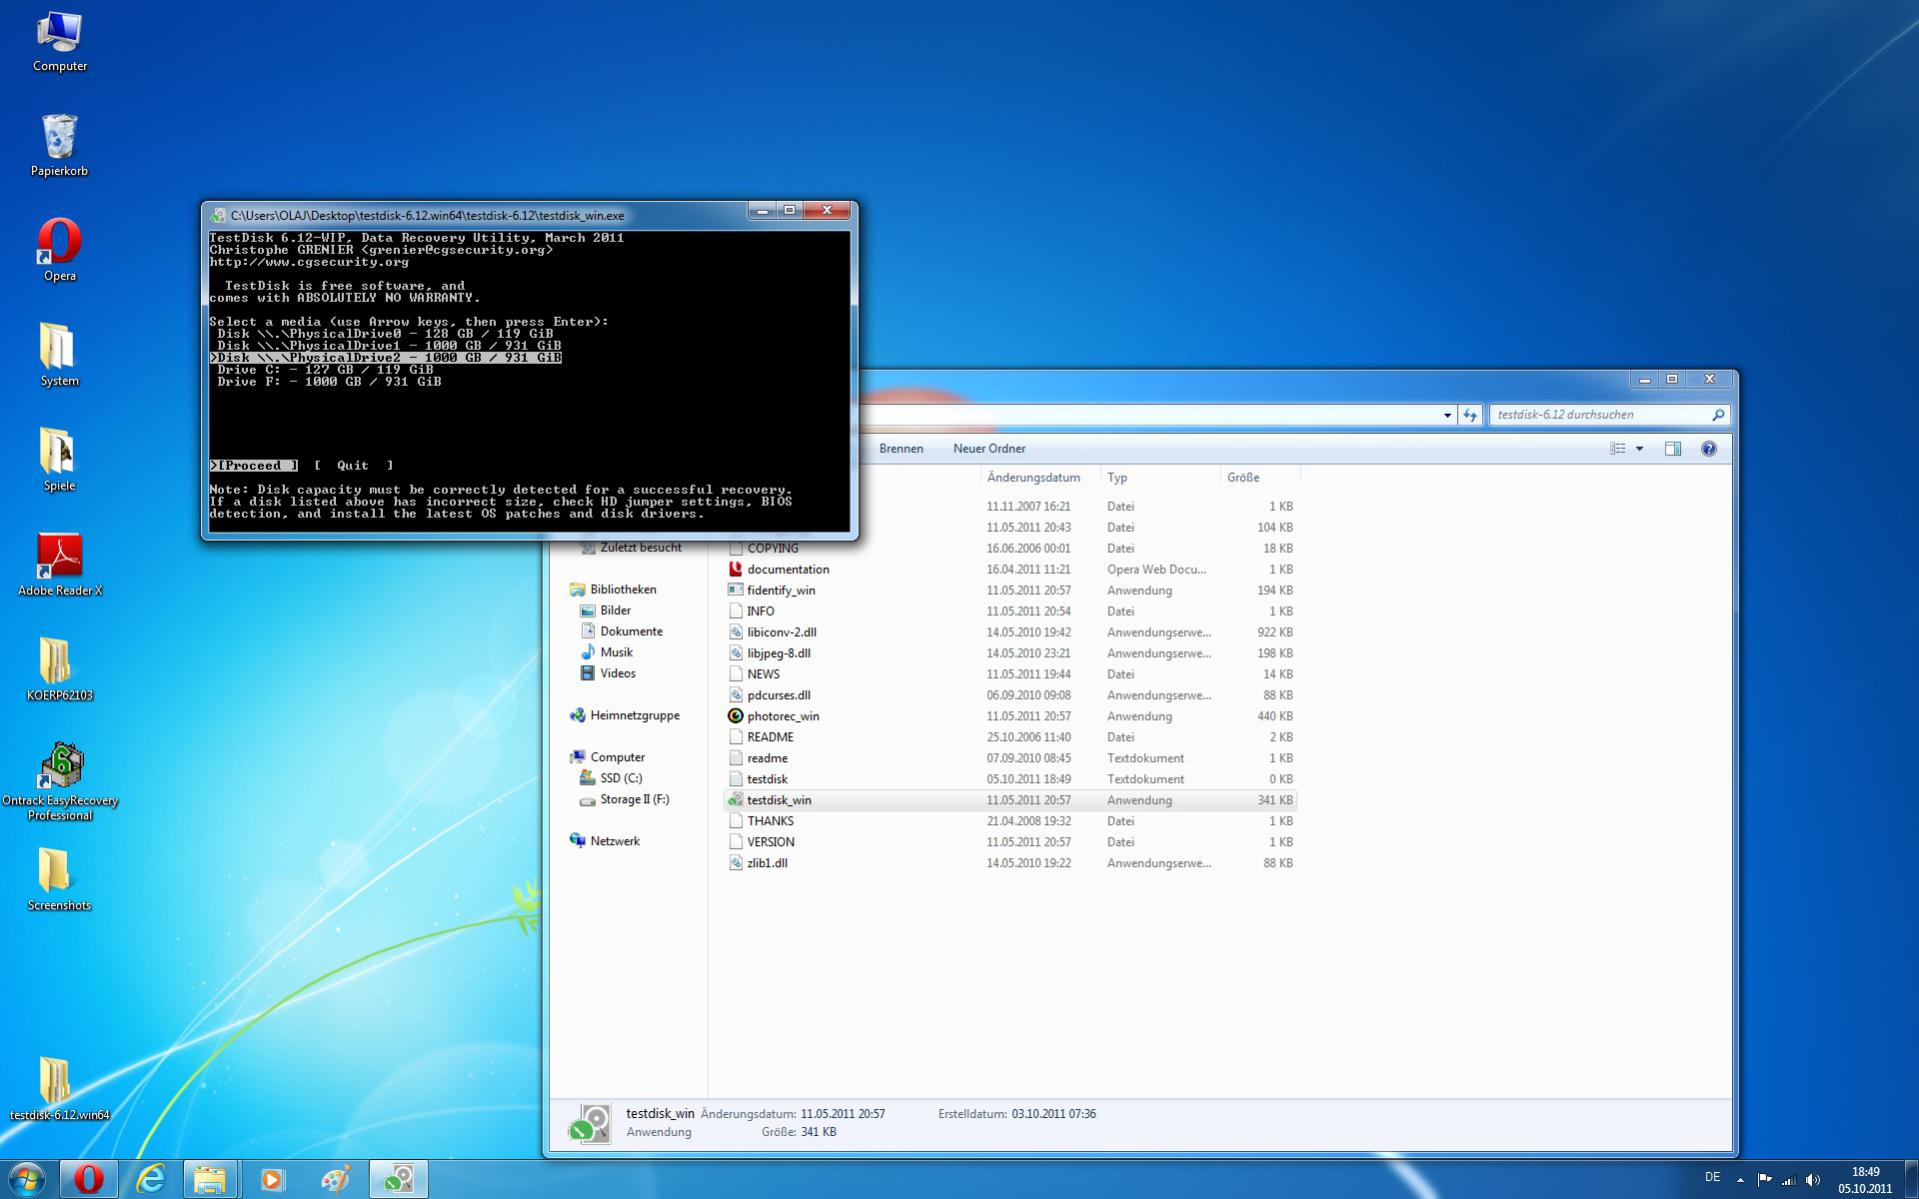
Task: Select the Screenshots folder on the desktop
Action: click(60, 880)
